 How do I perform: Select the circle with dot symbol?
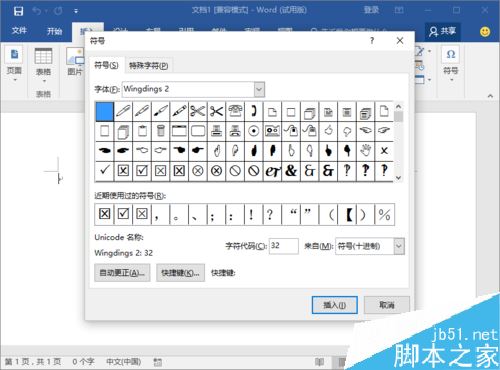click(x=254, y=131)
